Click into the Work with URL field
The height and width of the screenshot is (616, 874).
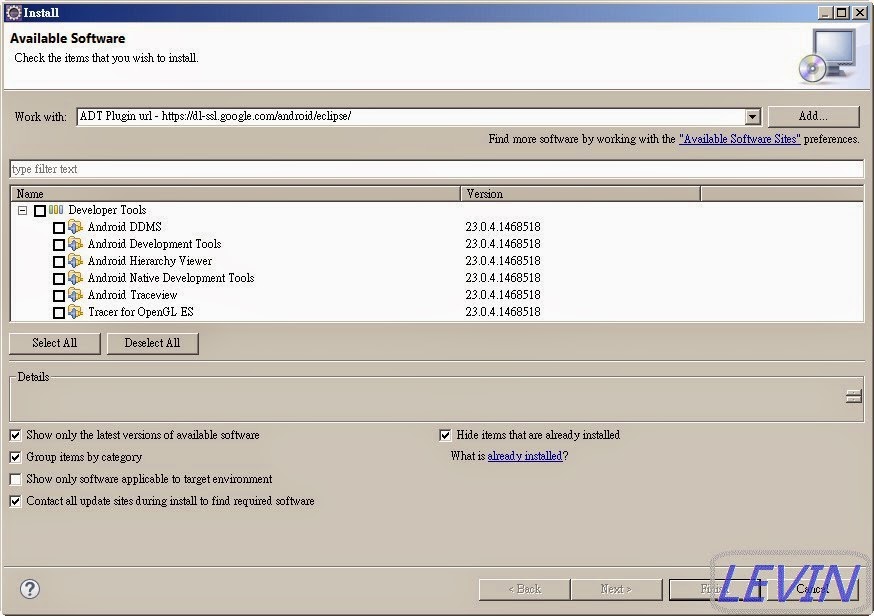click(x=410, y=116)
